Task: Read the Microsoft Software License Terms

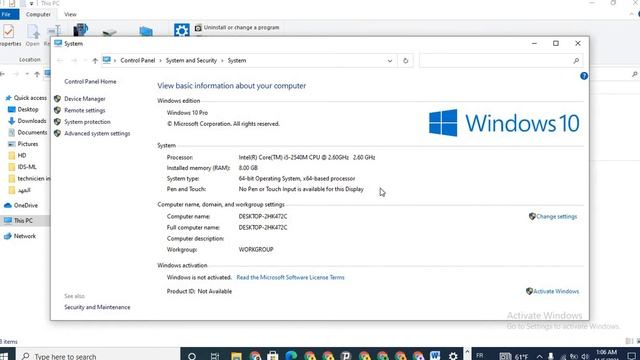Action: [290, 278]
